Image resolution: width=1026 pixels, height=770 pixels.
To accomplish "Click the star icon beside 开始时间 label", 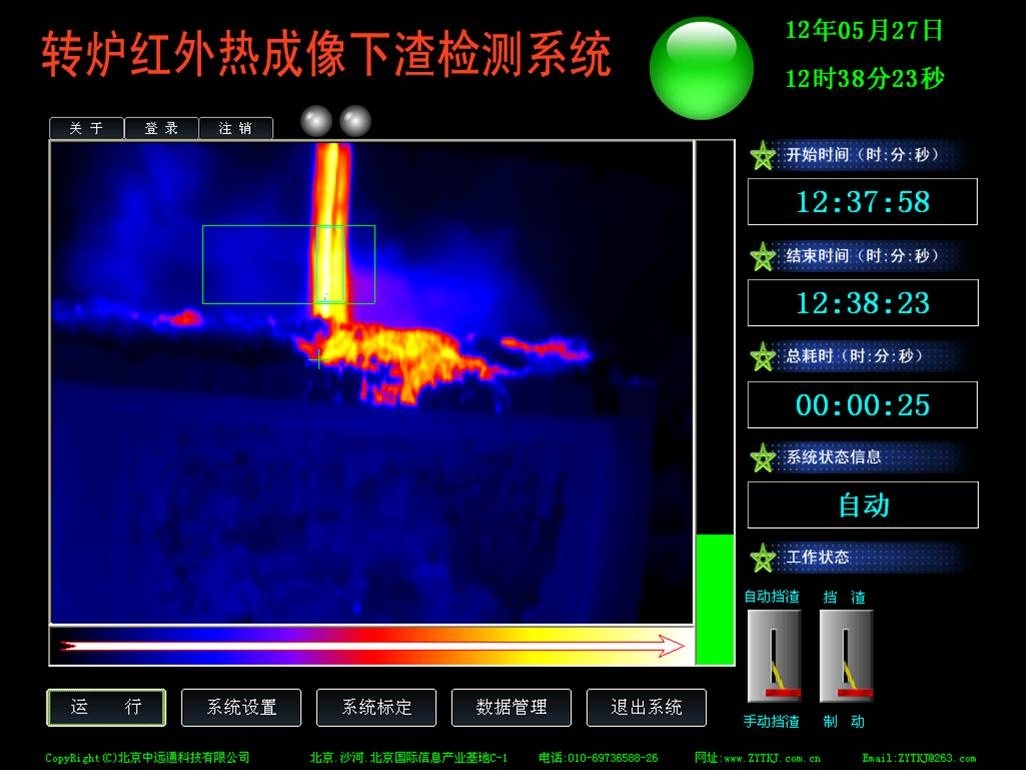I will tap(763, 155).
